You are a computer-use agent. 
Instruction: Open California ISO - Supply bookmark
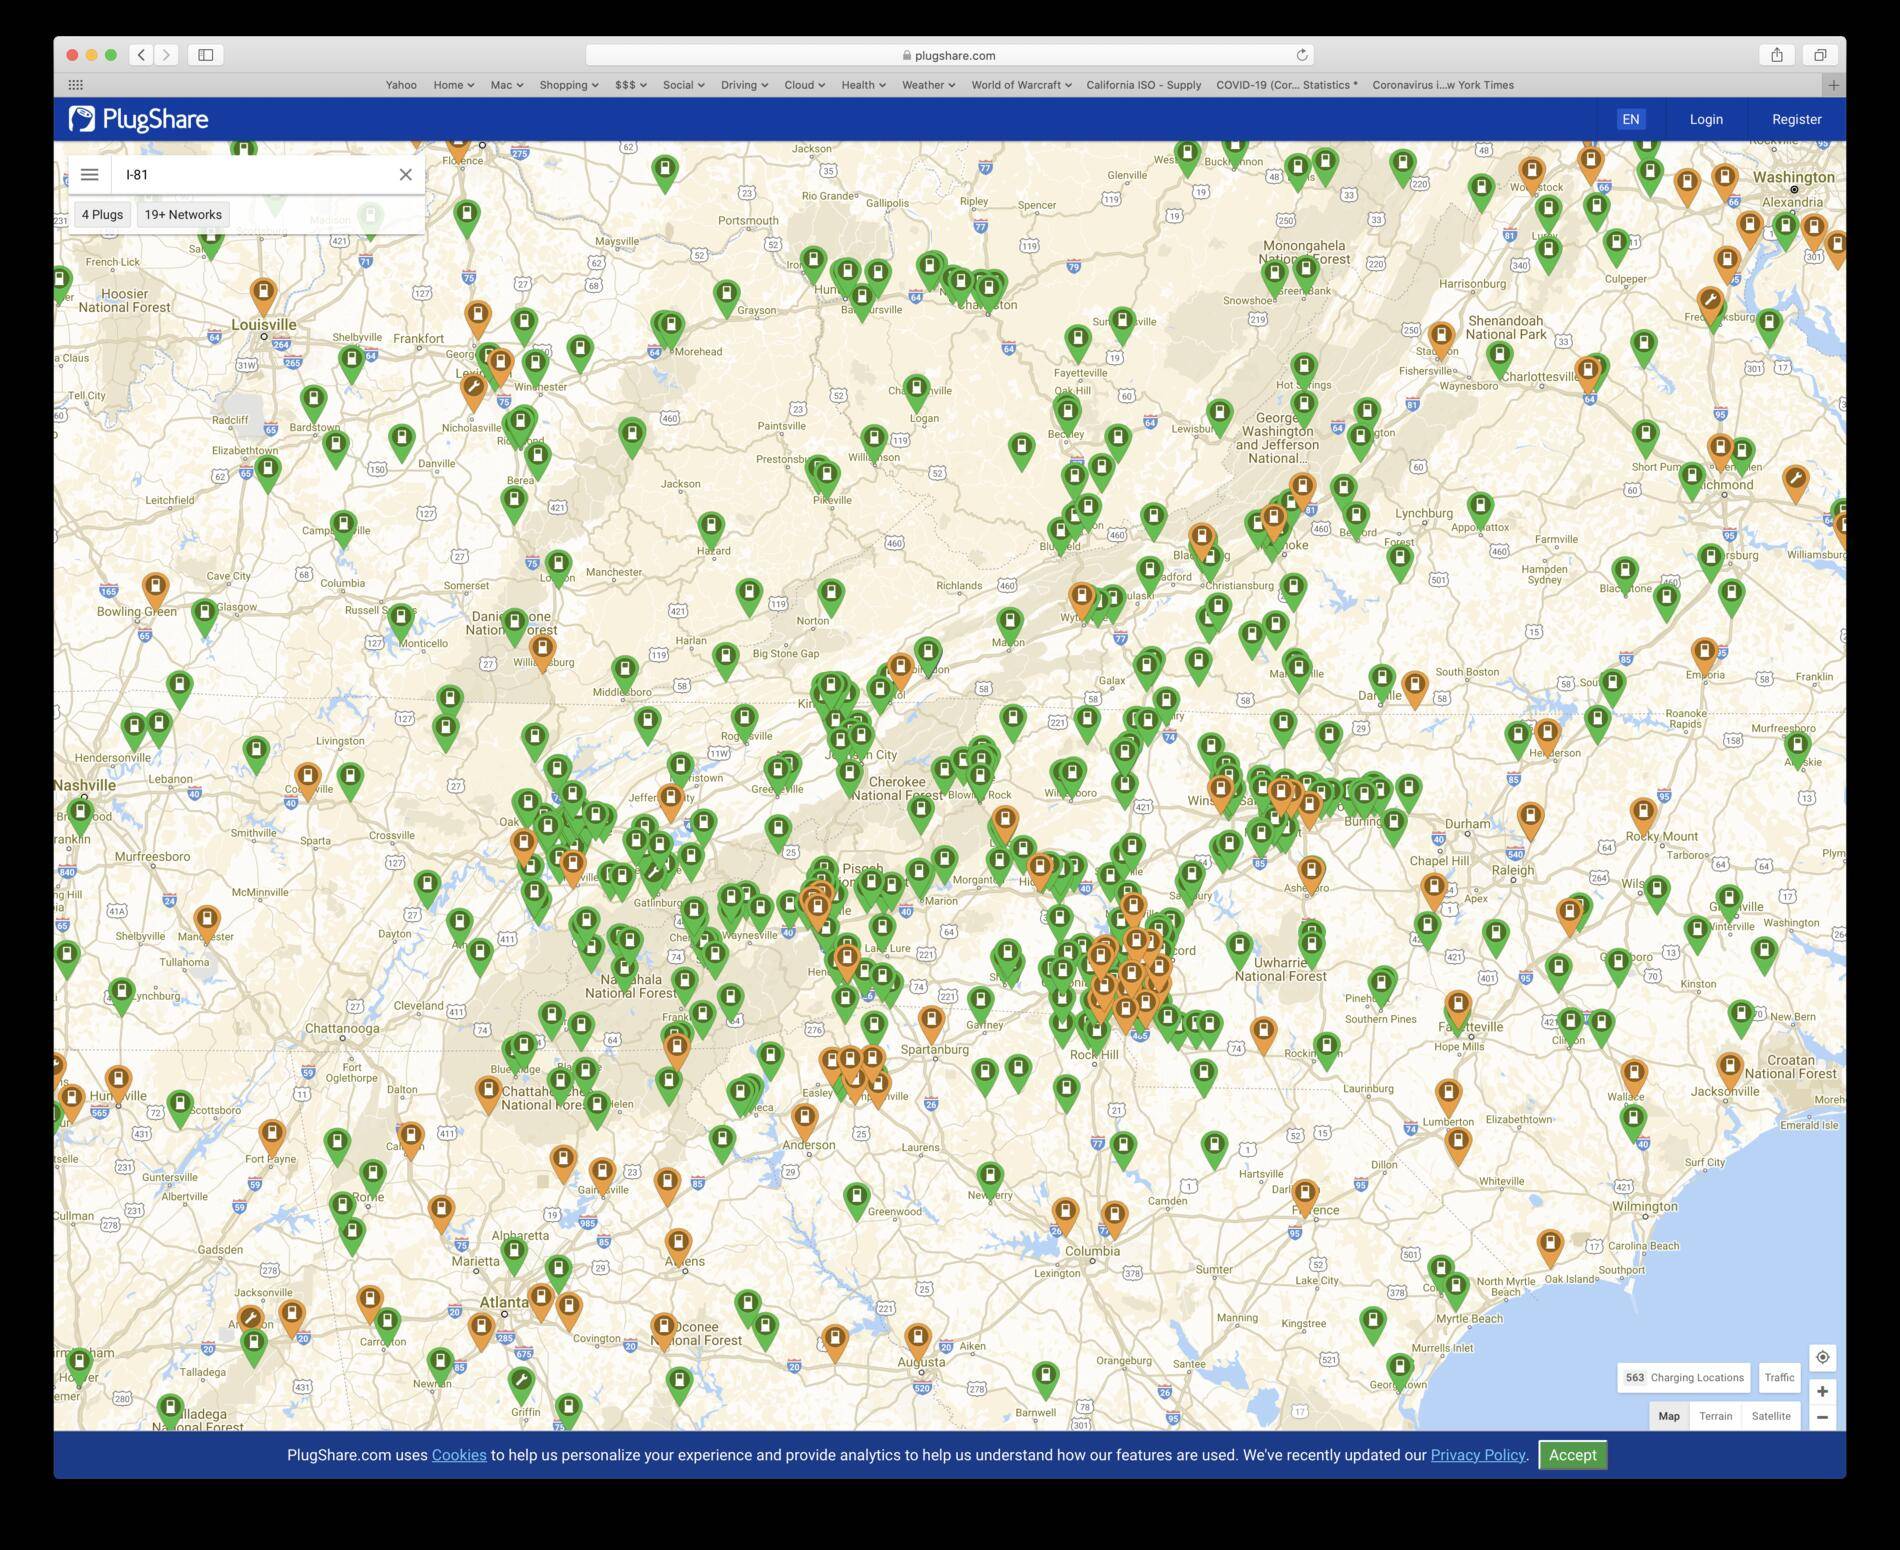[1144, 85]
